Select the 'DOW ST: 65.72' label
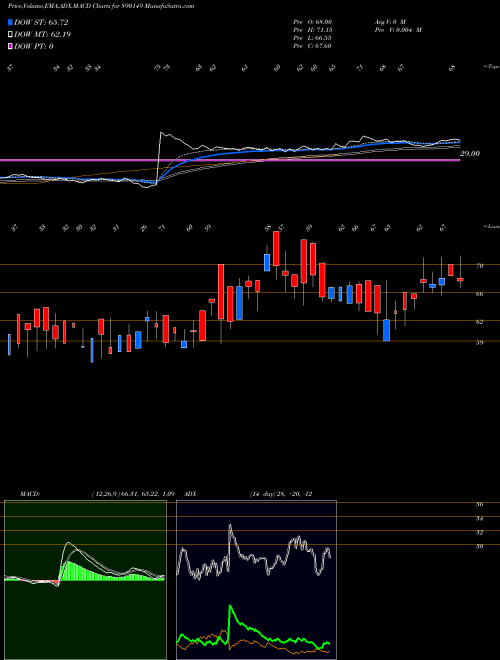Screen dimensions: 500x660 pyautogui.click(x=41, y=22)
